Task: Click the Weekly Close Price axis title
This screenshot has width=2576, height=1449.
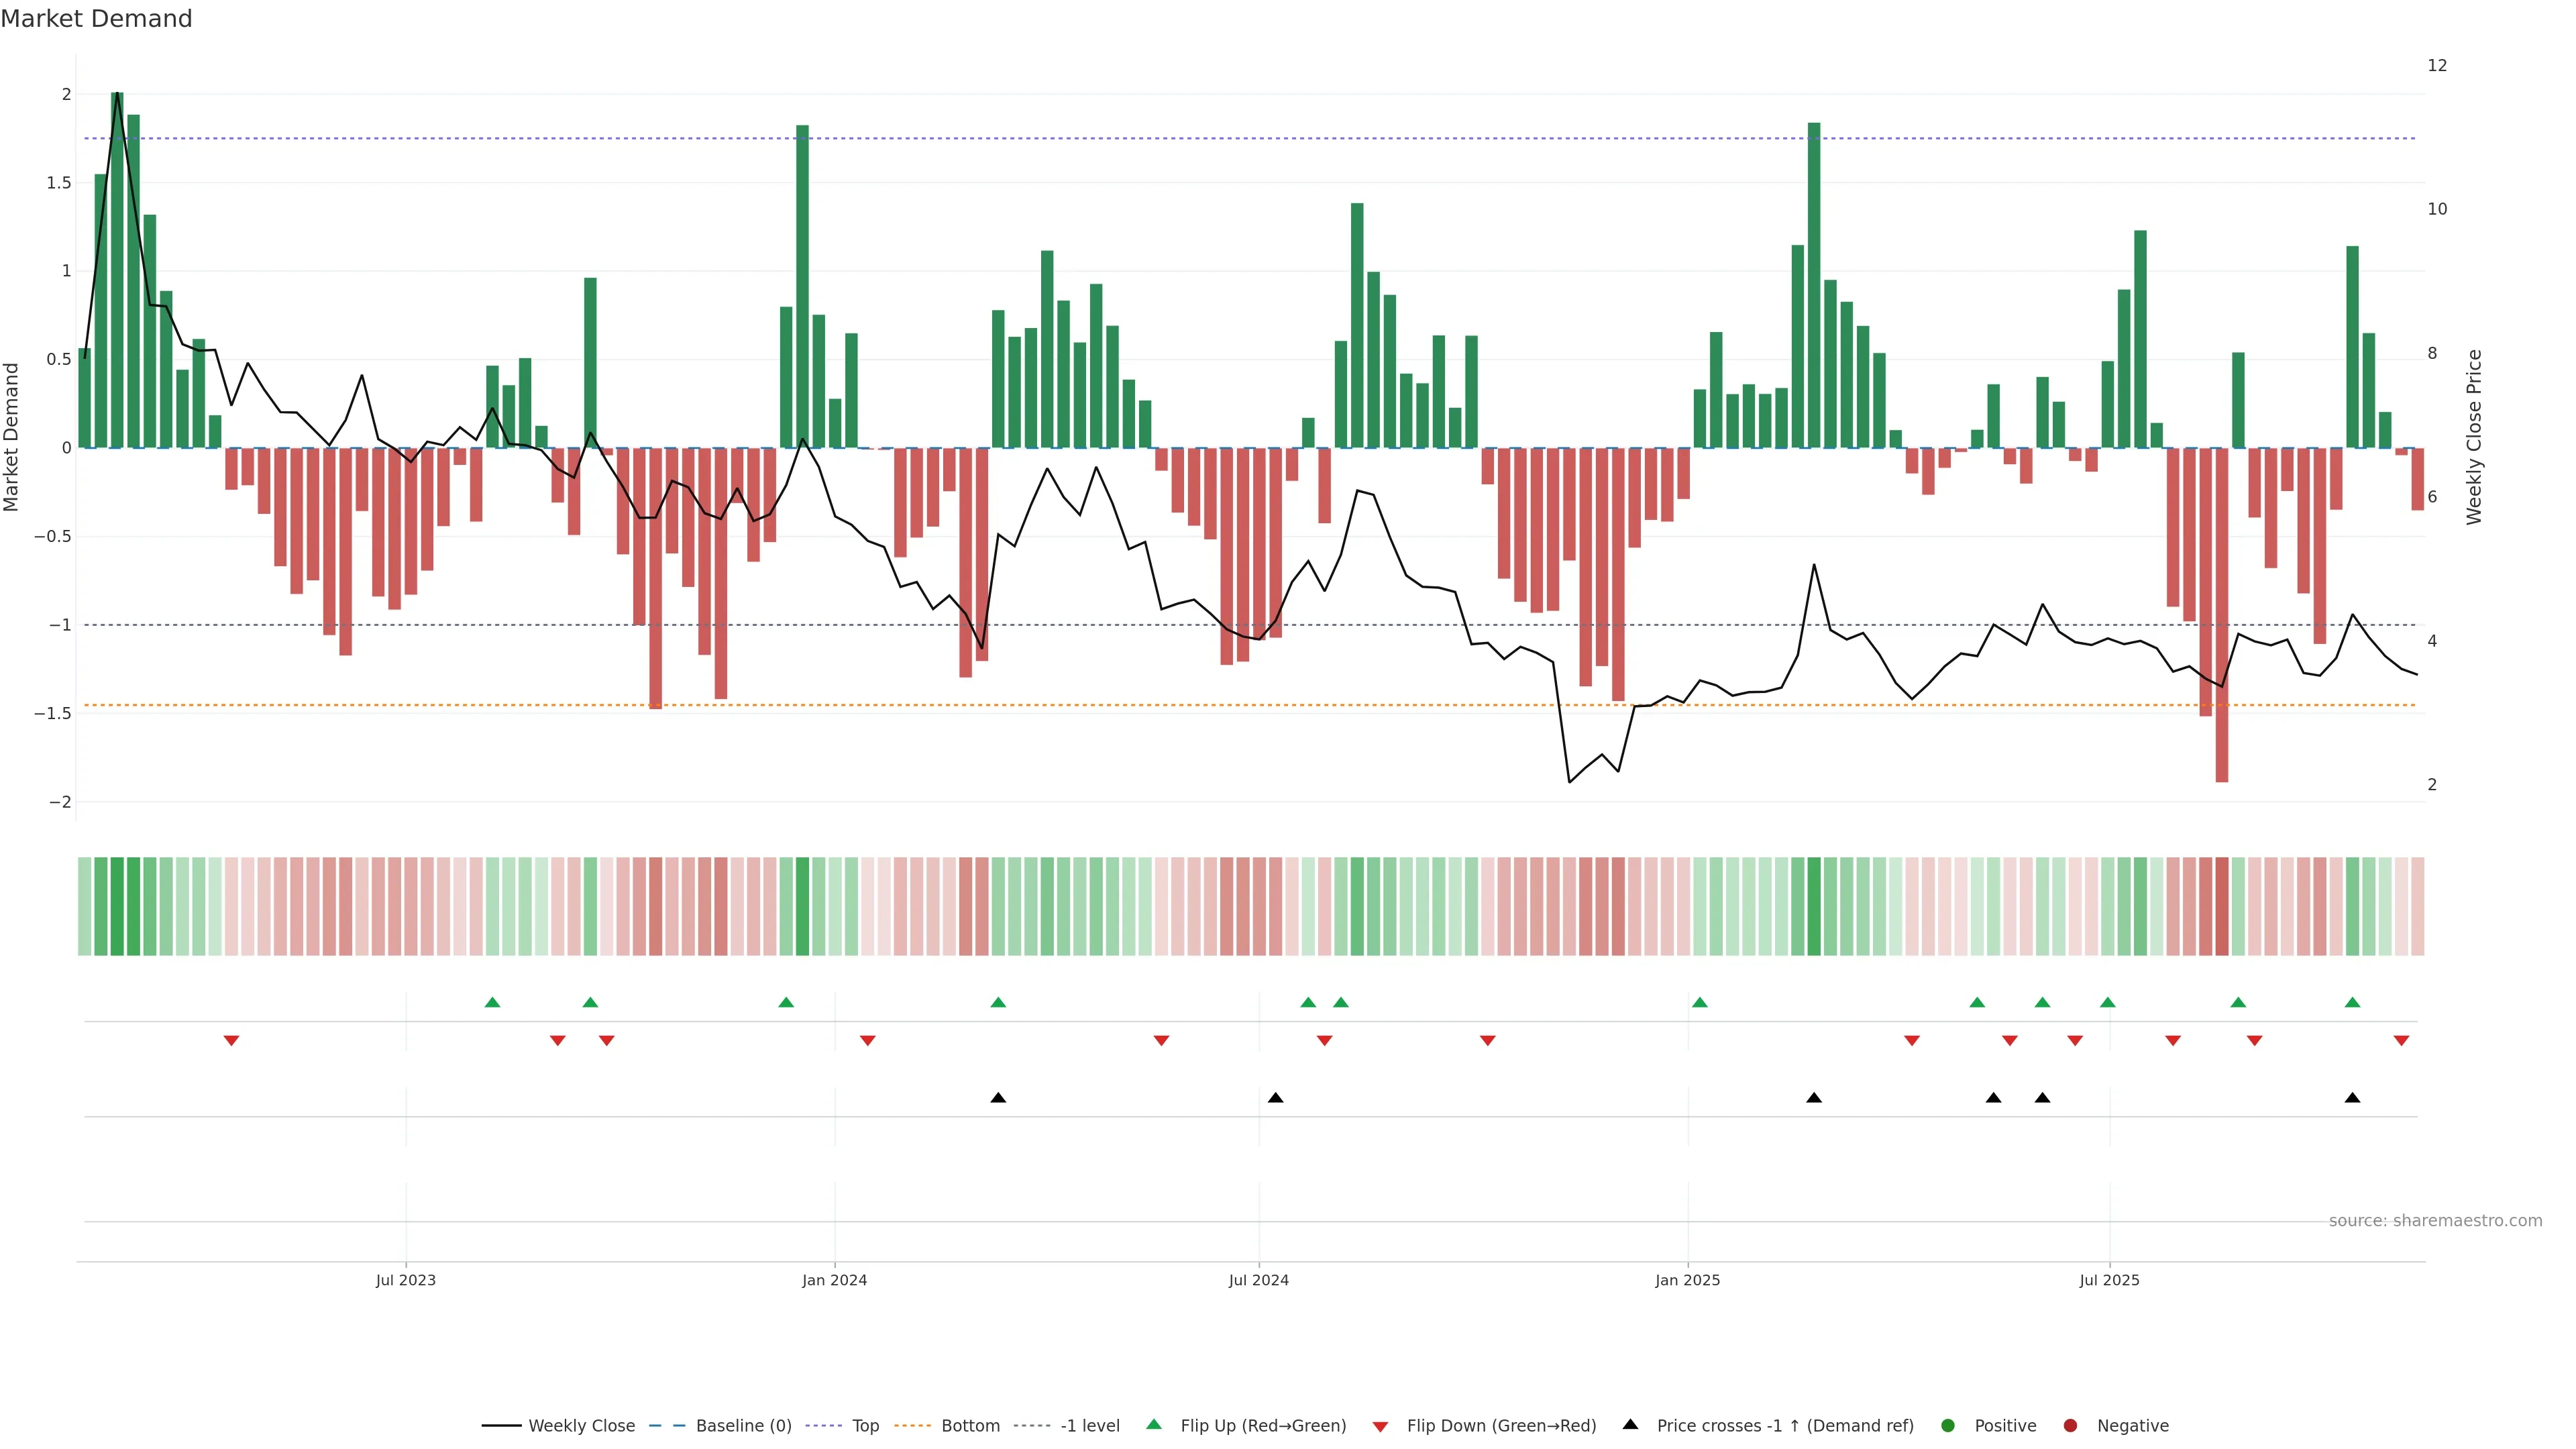Action: [x=2474, y=437]
